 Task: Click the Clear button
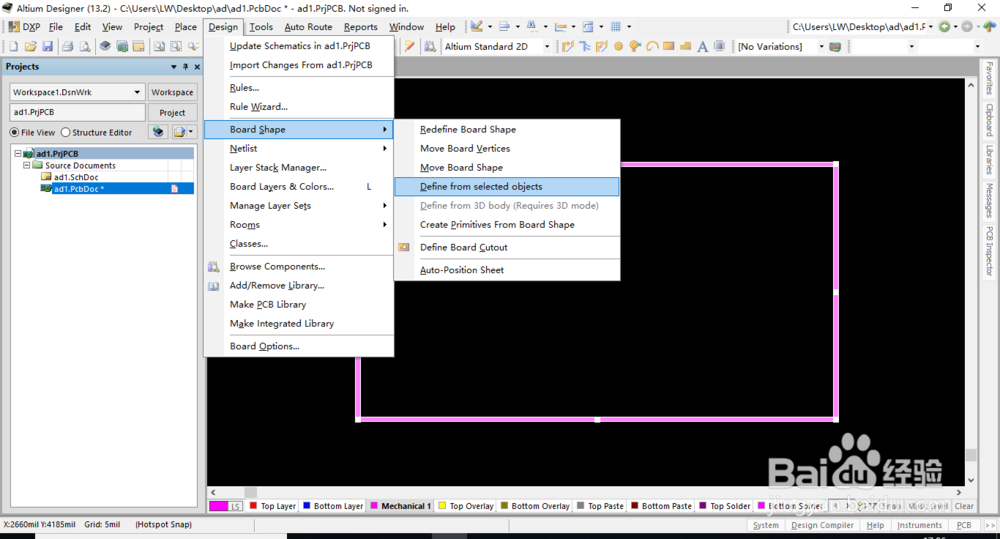click(x=964, y=506)
